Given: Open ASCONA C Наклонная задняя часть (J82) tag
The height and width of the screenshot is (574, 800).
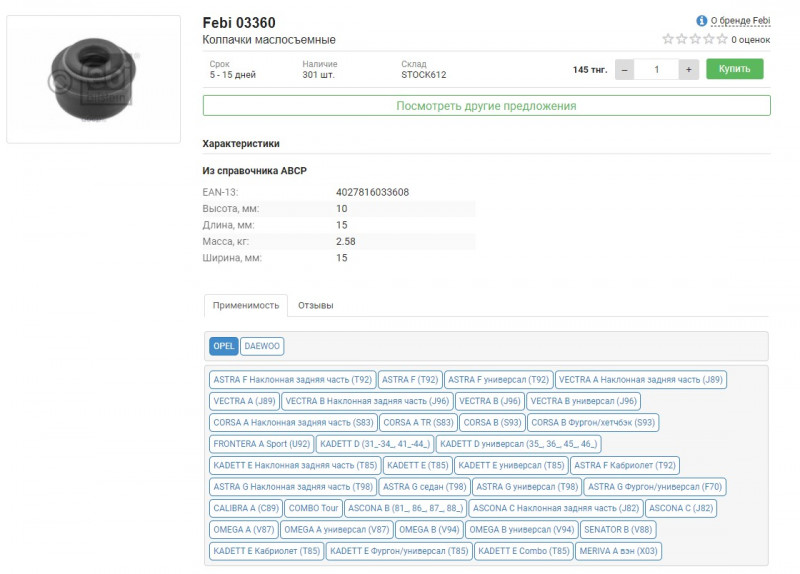Looking at the screenshot, I should point(556,508).
